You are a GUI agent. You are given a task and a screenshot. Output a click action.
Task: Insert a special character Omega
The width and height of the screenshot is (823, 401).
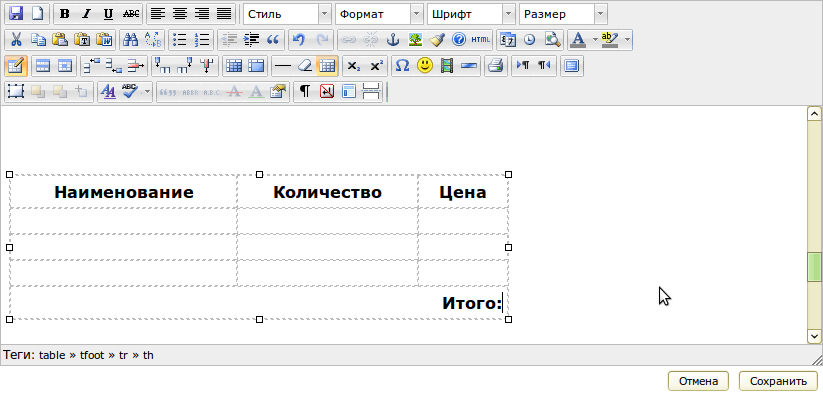point(403,66)
